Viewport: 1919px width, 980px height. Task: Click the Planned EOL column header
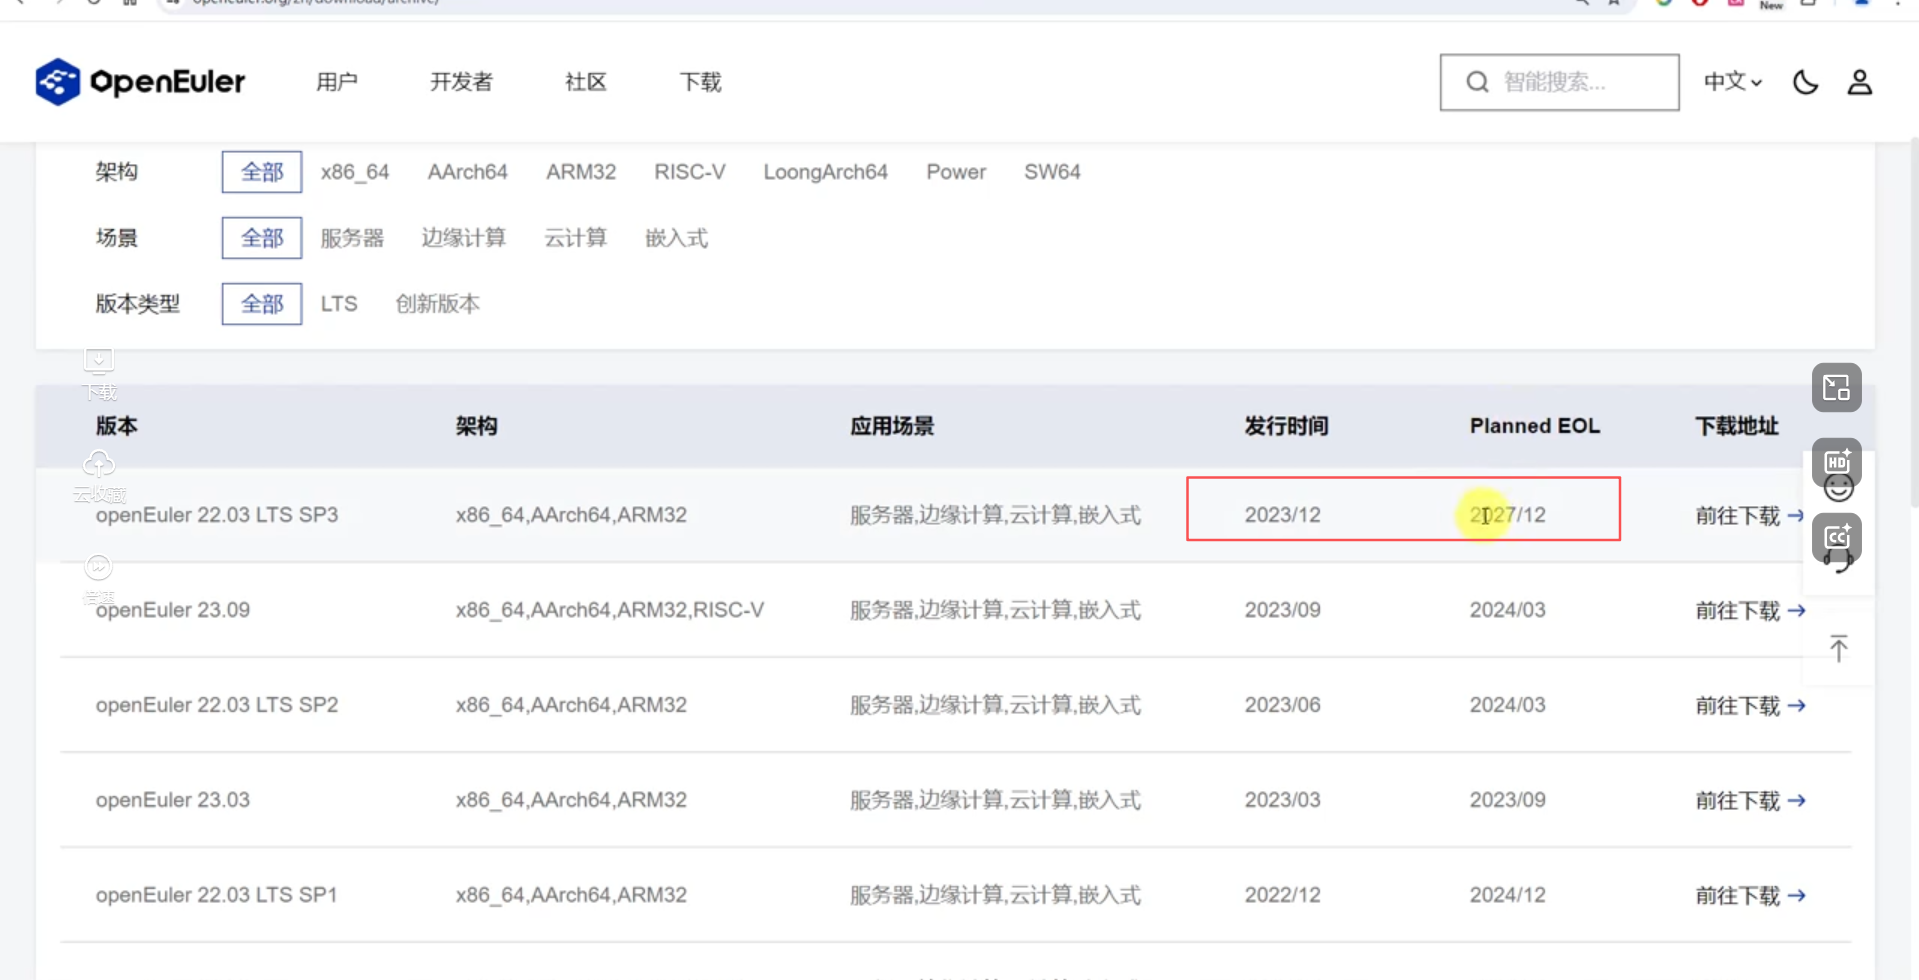tap(1535, 426)
